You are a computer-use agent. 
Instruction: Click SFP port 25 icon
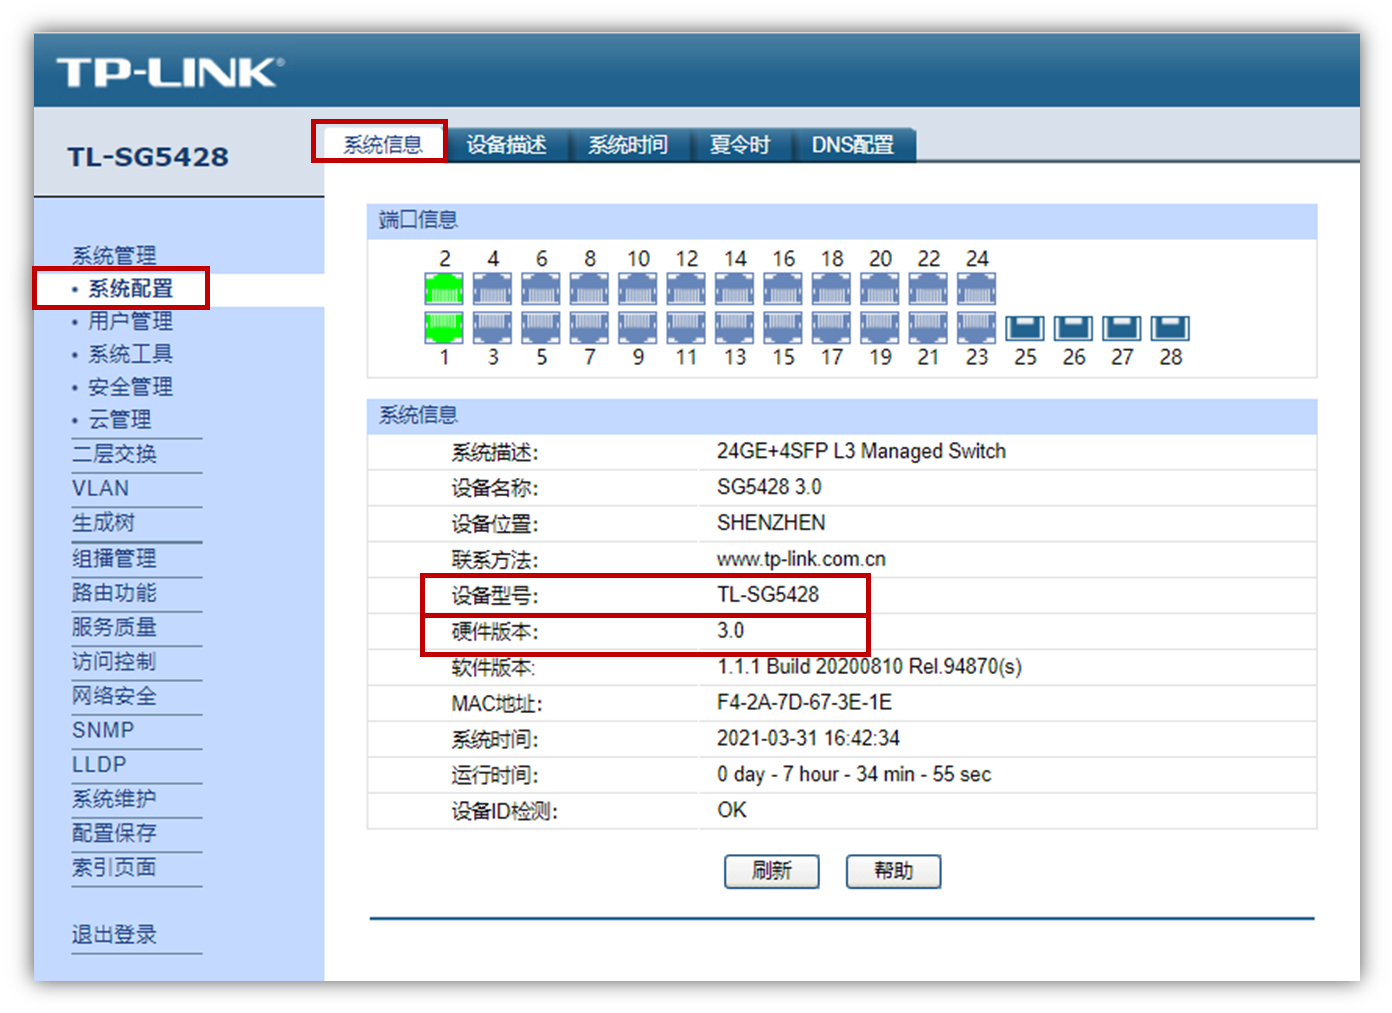click(x=1025, y=328)
